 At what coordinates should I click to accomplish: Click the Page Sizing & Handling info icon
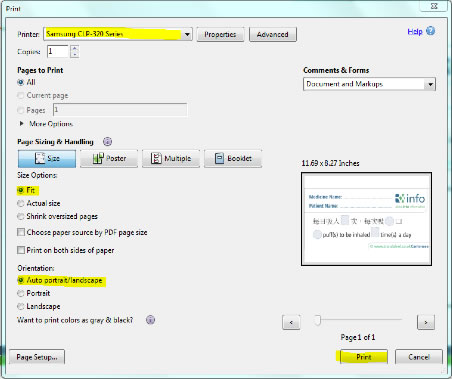(x=107, y=142)
